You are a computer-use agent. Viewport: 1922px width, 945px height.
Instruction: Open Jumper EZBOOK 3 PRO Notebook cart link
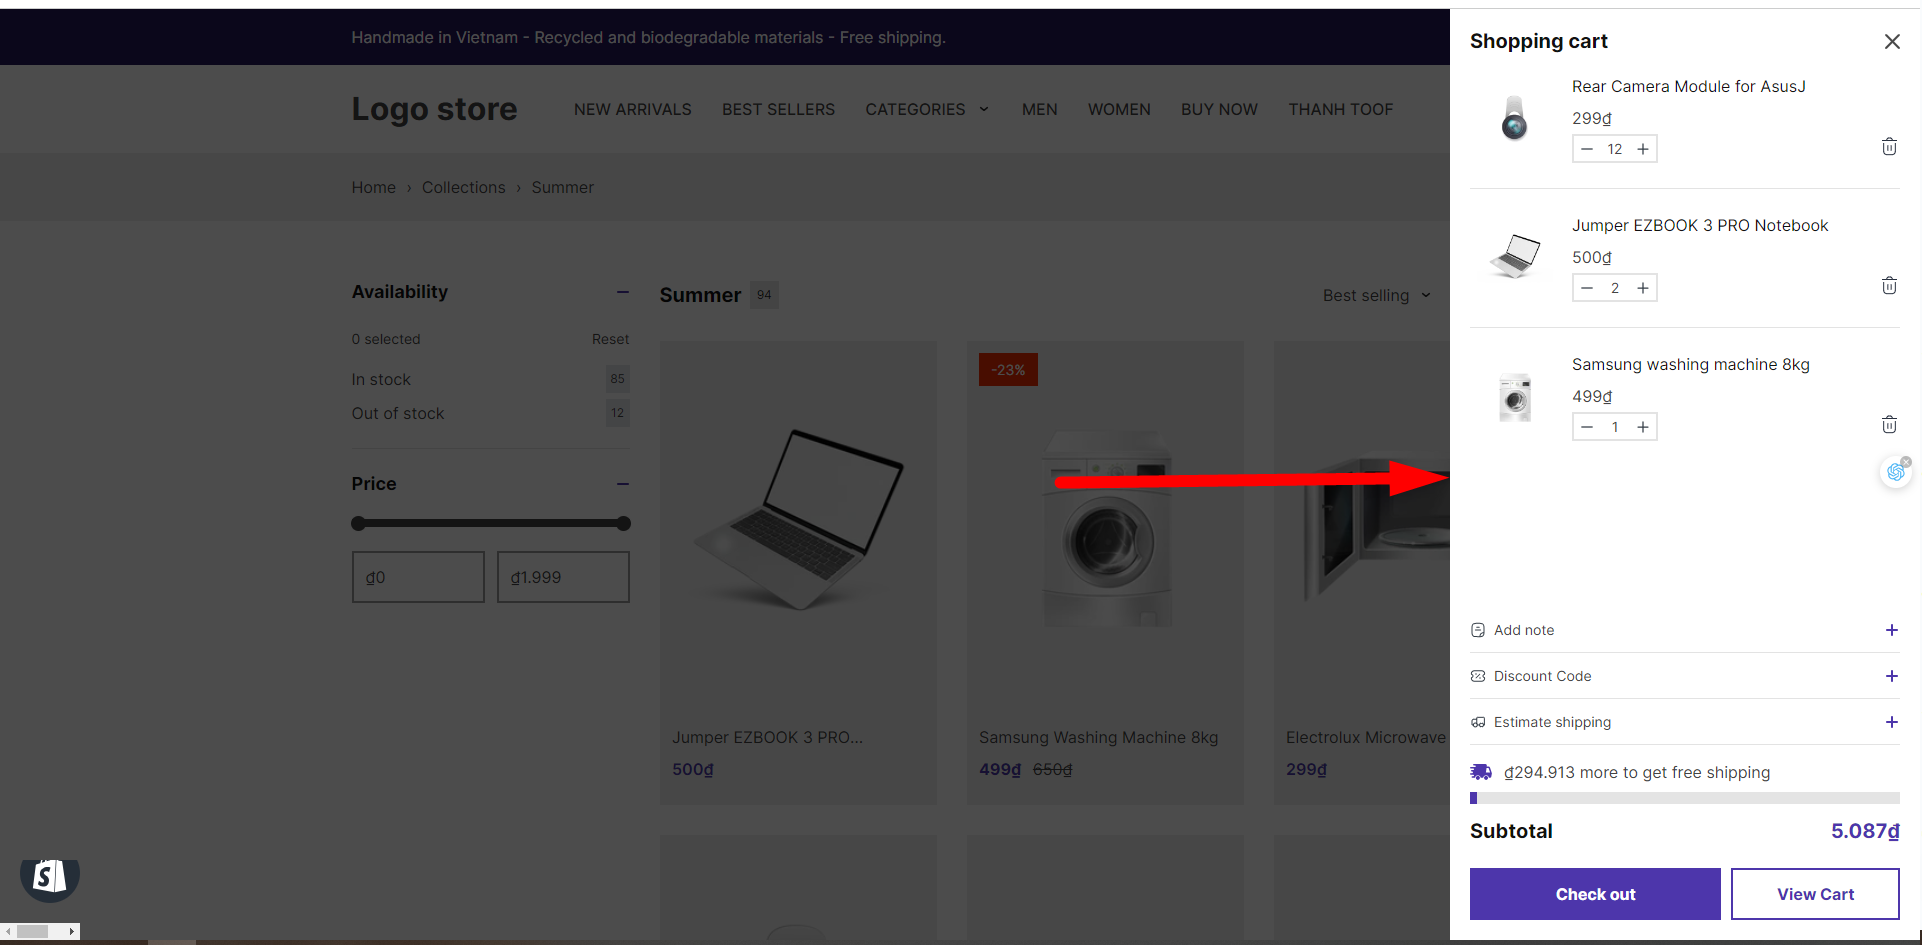pyautogui.click(x=1700, y=225)
